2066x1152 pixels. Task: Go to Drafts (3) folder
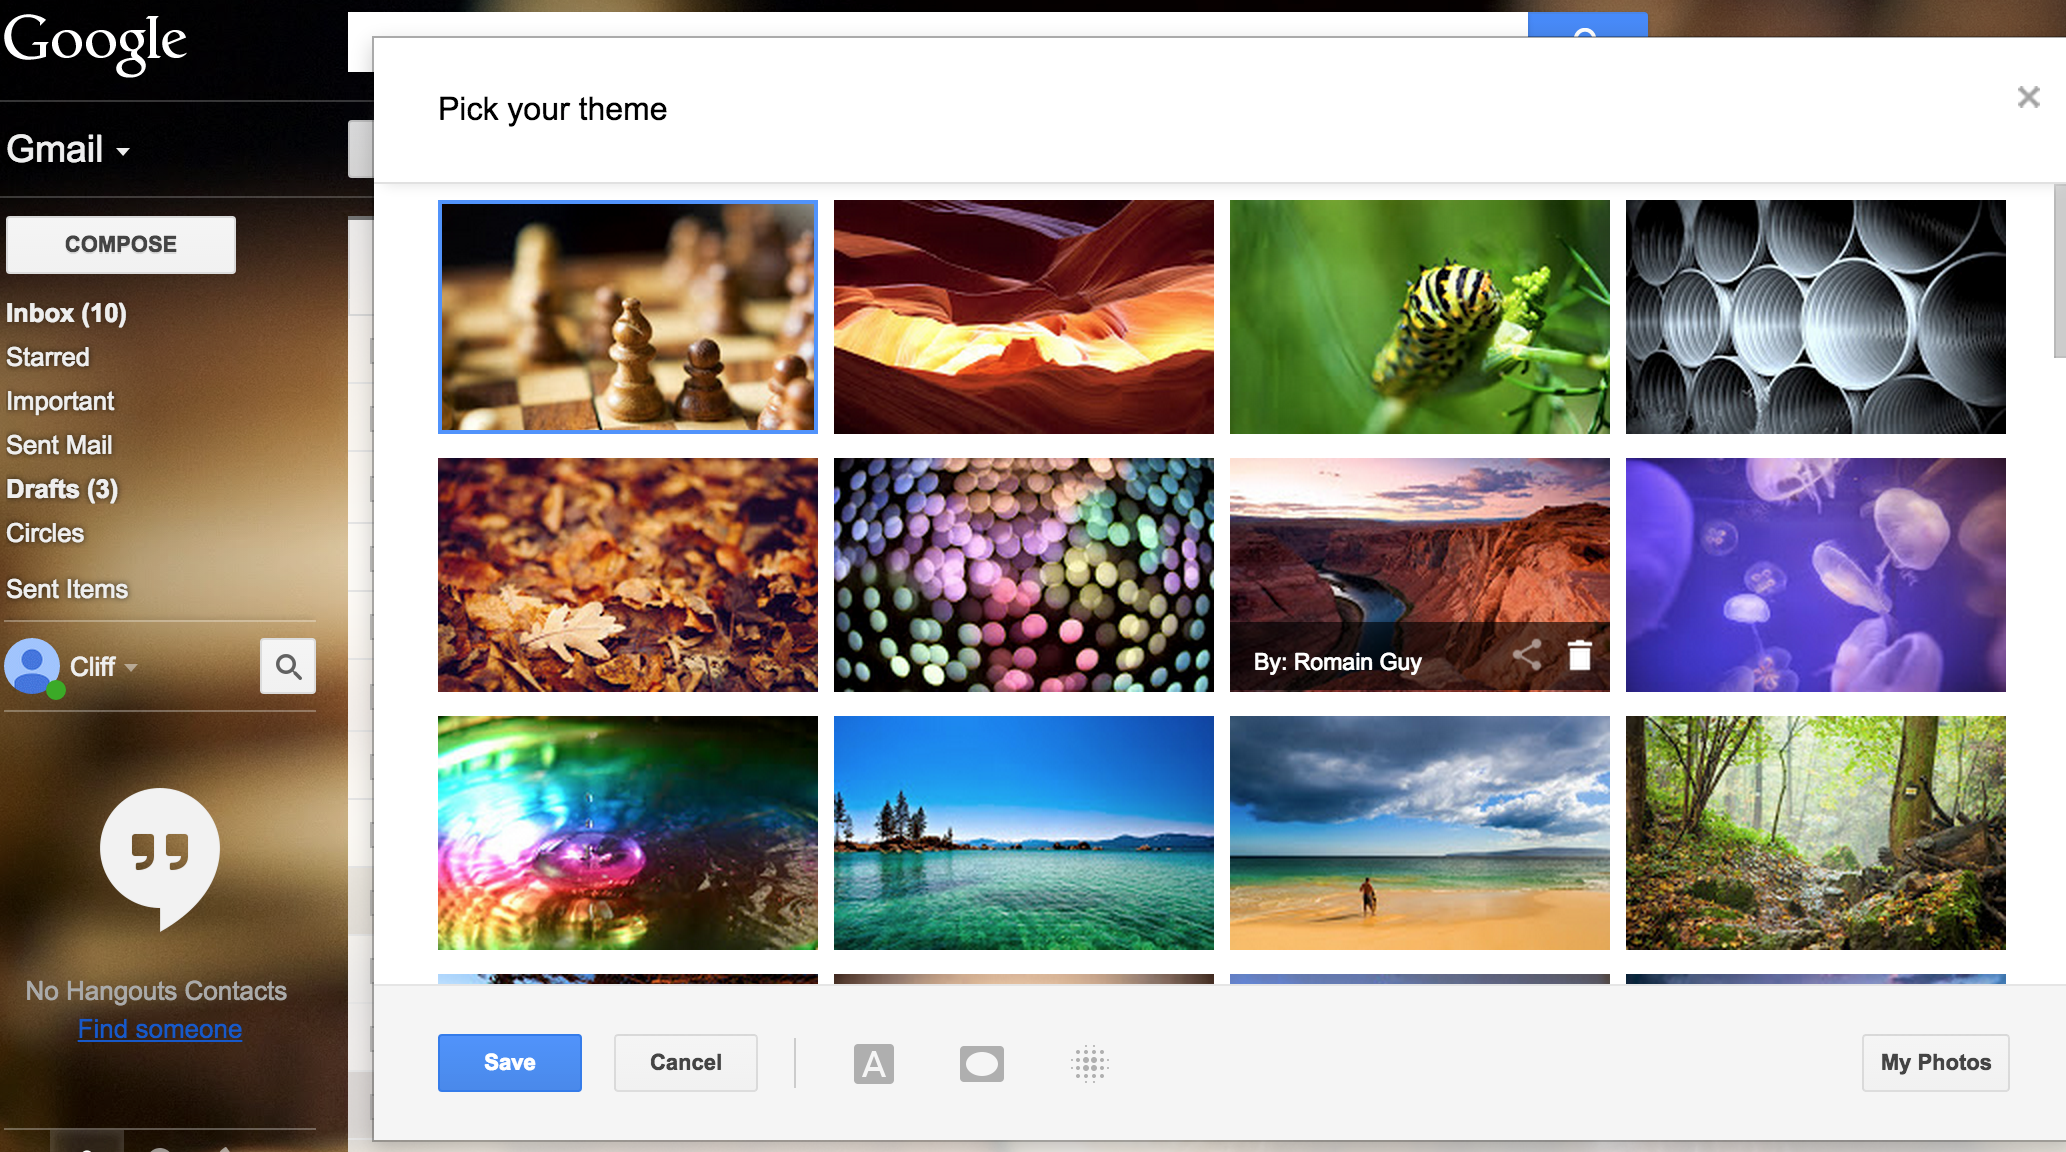coord(62,489)
